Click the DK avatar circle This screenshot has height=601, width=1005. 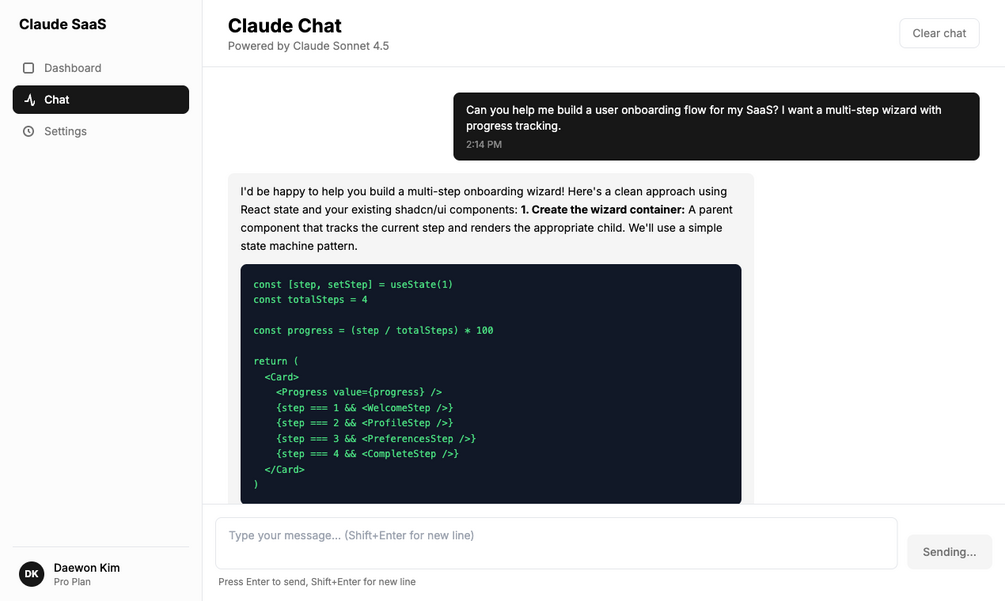[x=32, y=574]
